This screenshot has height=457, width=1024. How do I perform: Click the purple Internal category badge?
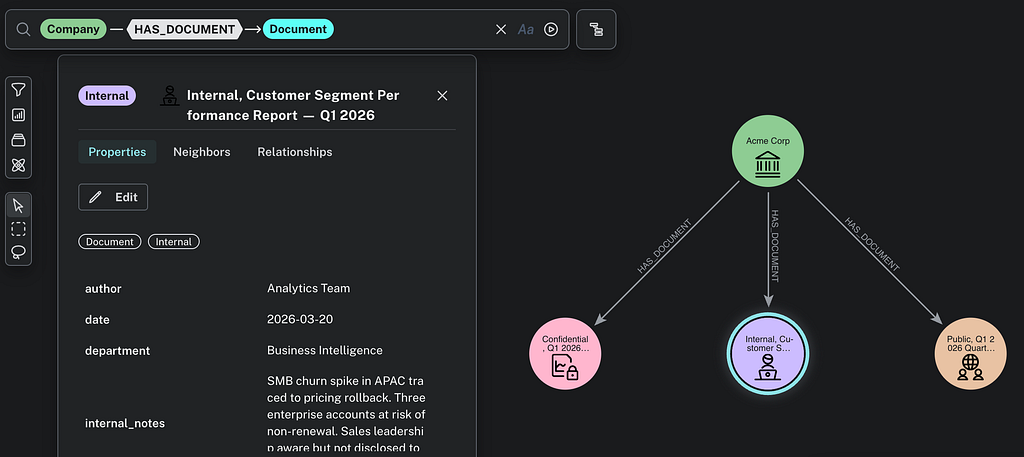[x=107, y=96]
